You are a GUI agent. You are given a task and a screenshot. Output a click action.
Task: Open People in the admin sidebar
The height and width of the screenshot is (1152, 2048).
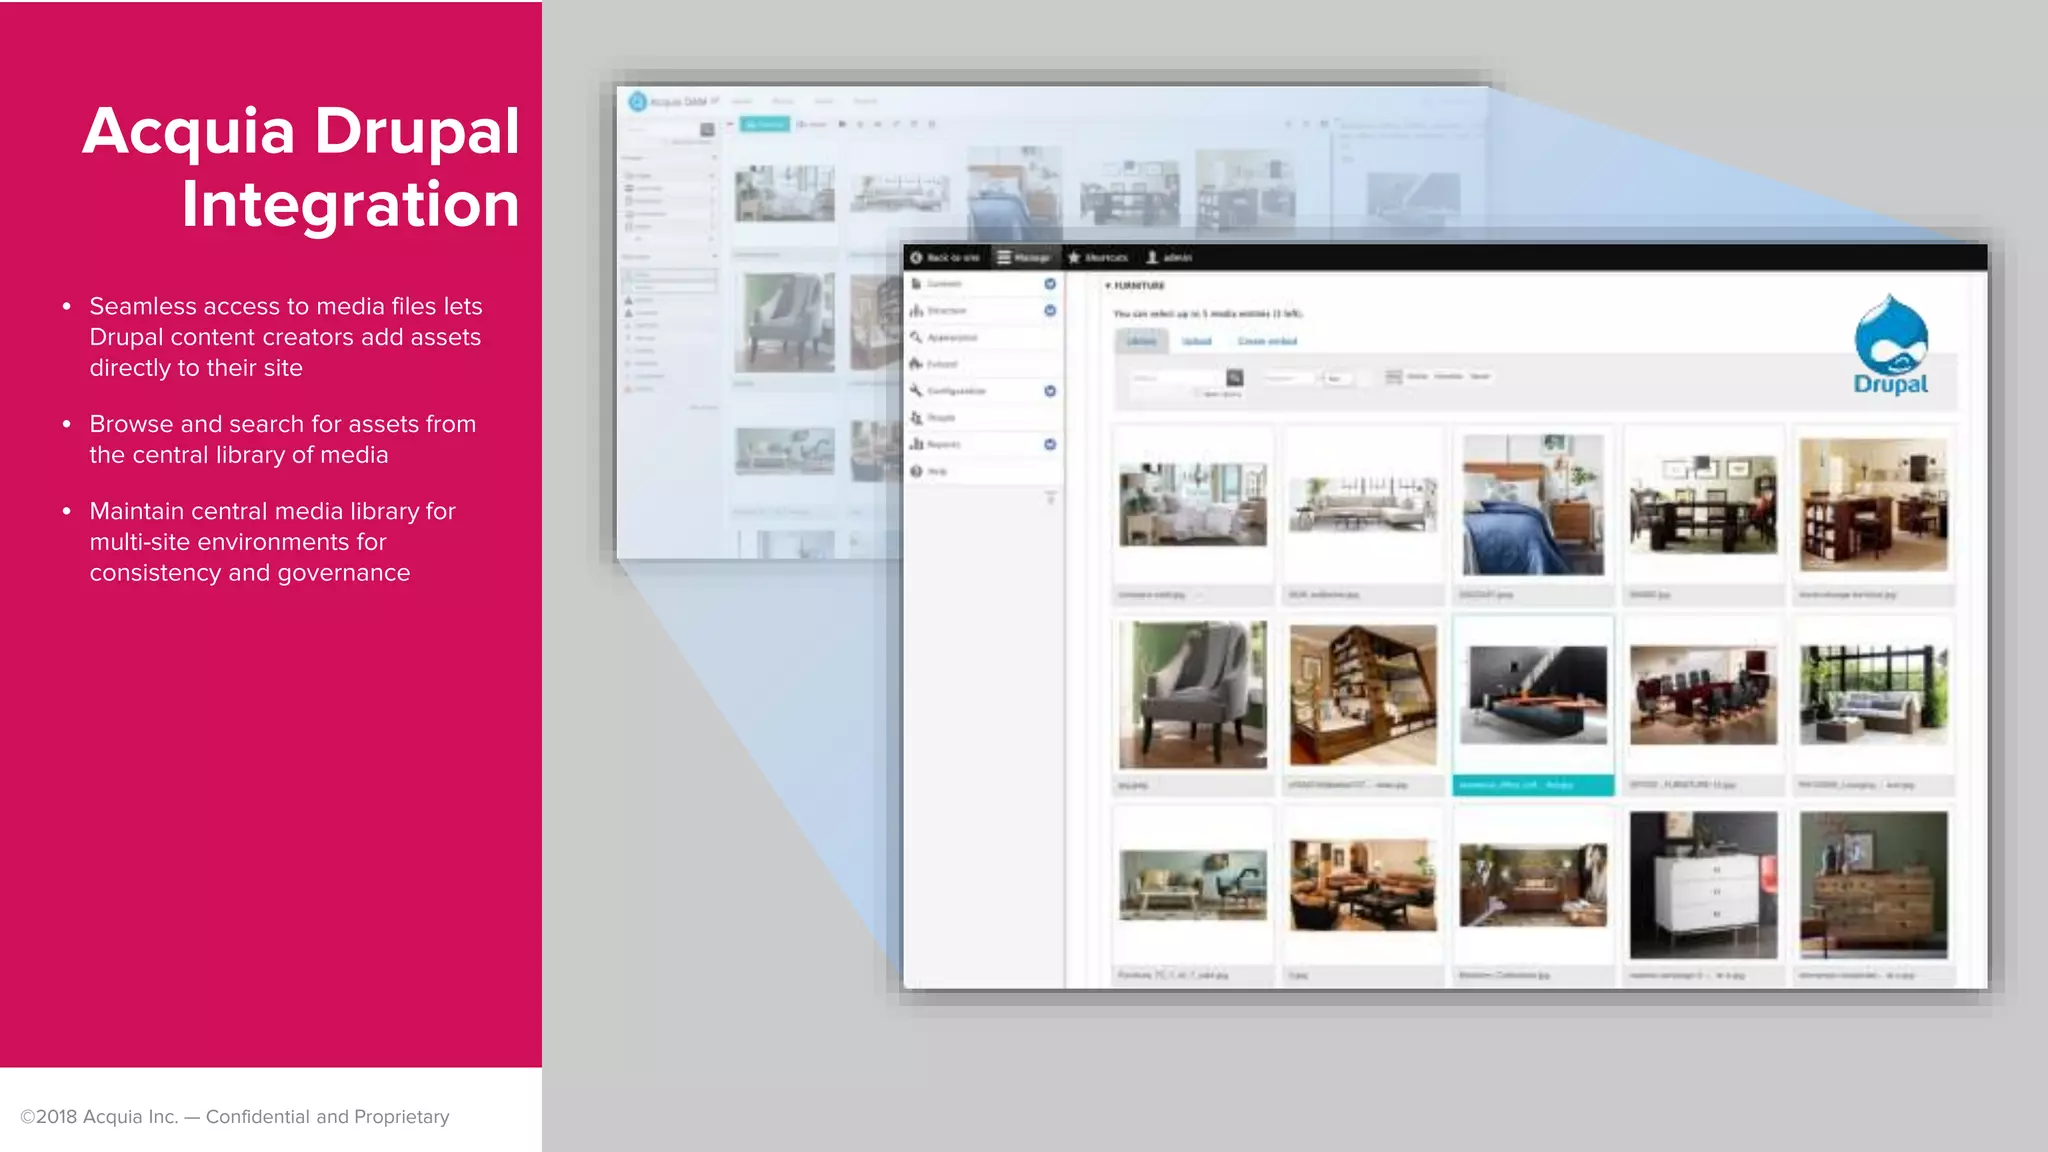tap(941, 417)
